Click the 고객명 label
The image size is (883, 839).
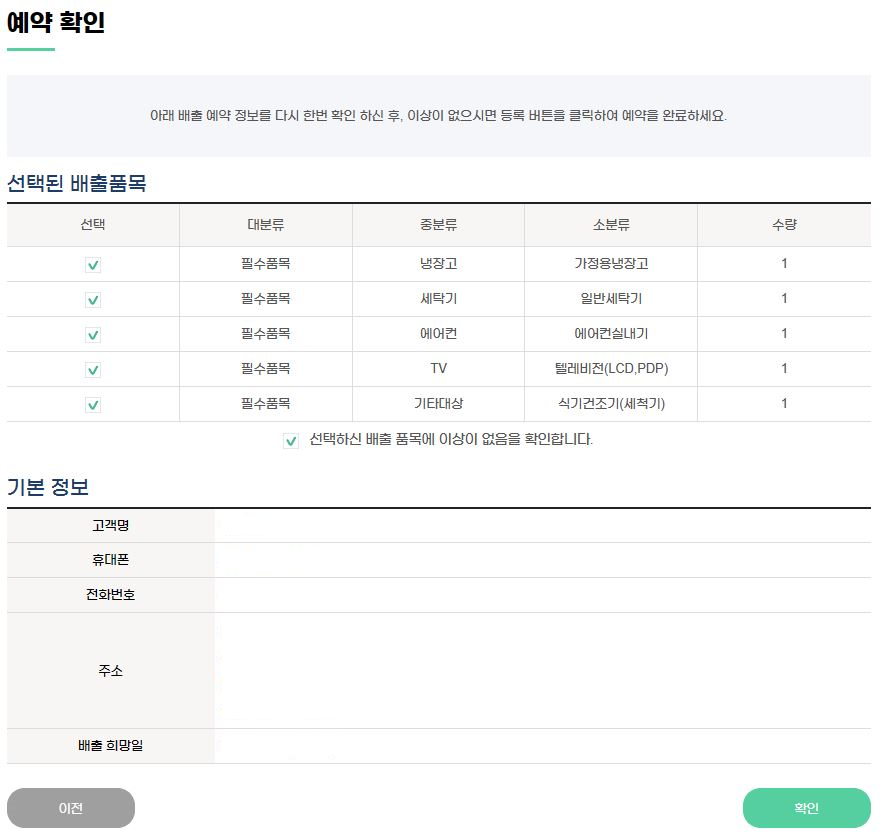click(110, 525)
